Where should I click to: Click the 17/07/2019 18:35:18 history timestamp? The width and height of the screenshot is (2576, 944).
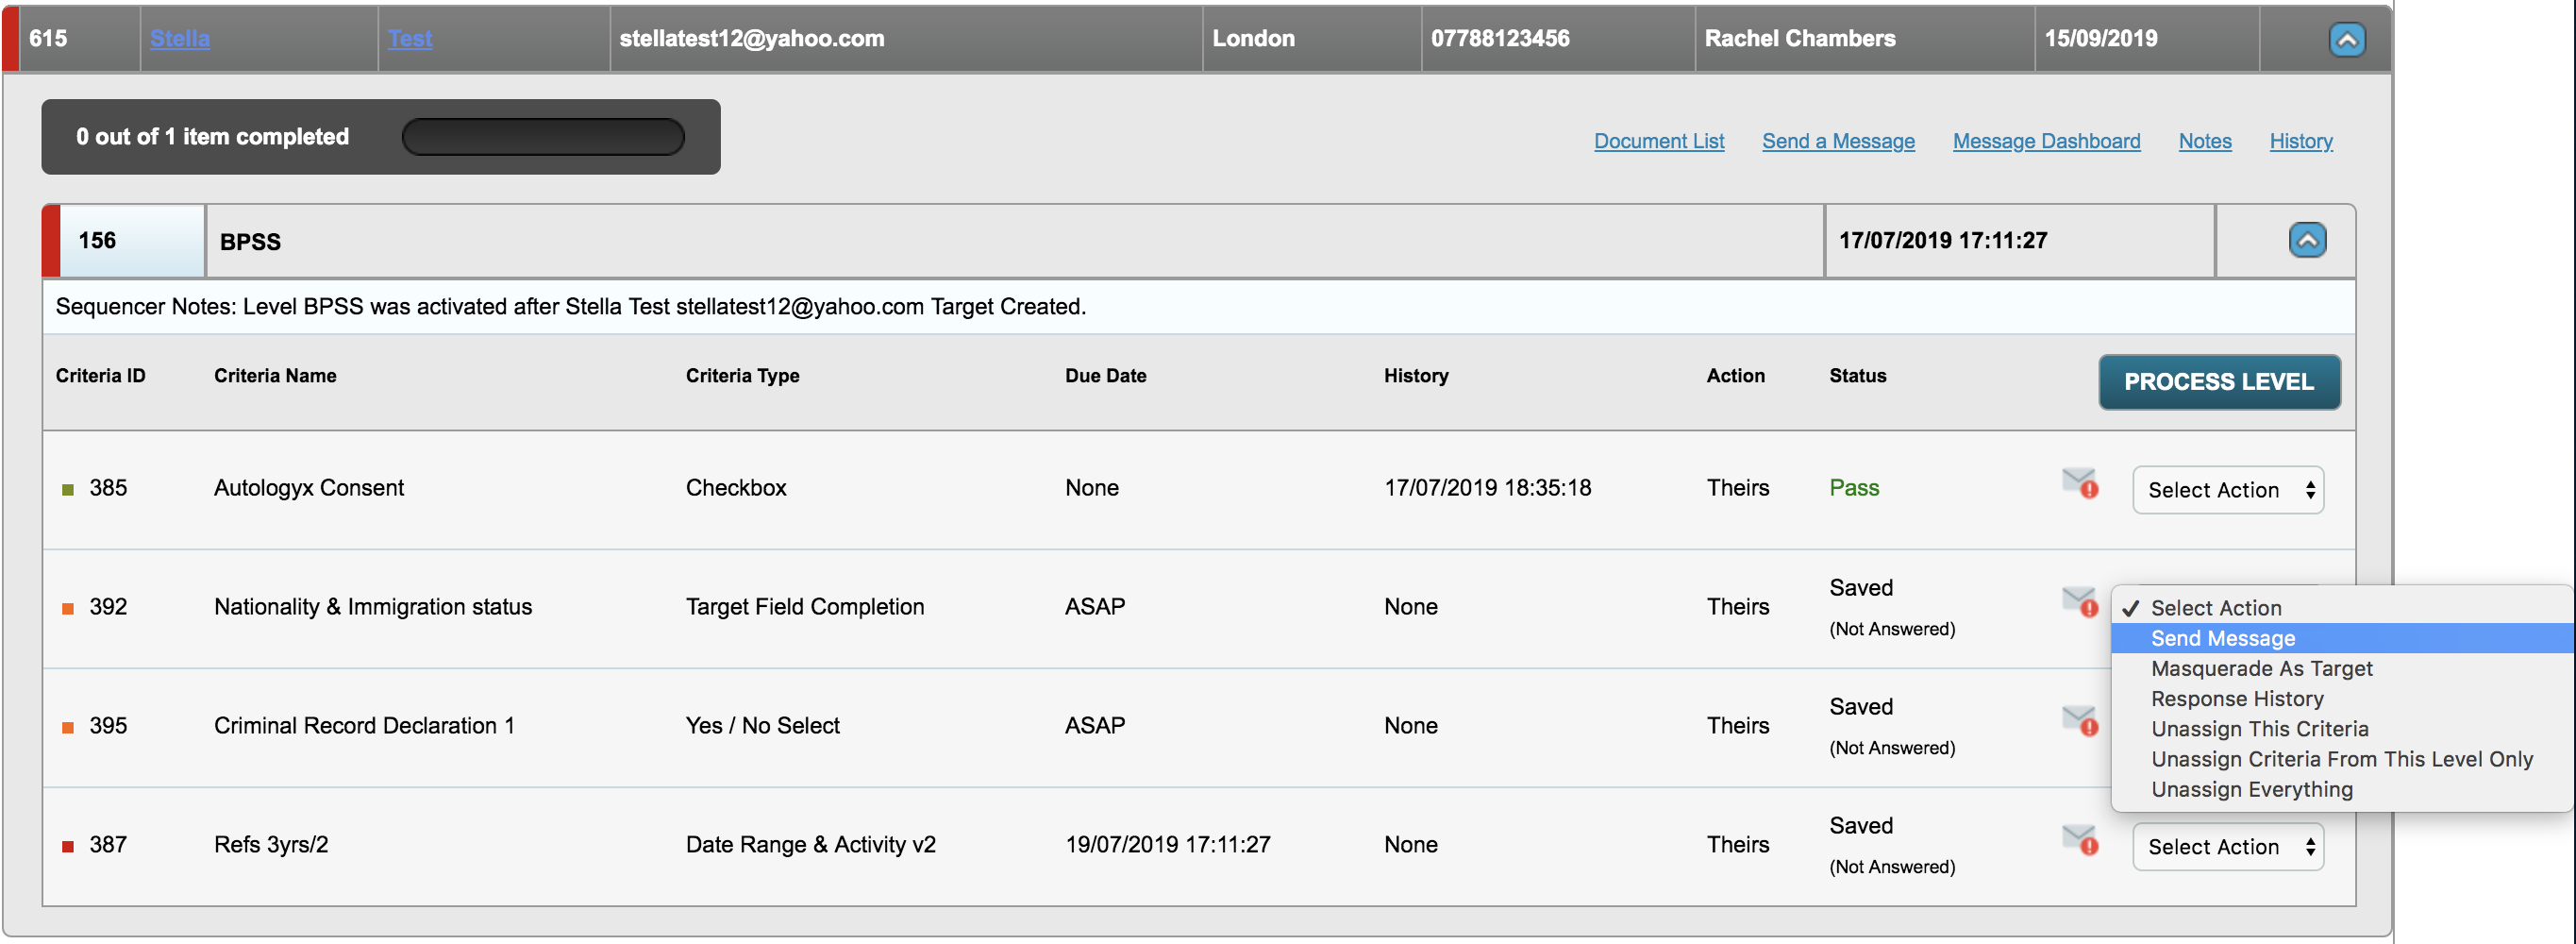(x=1487, y=487)
